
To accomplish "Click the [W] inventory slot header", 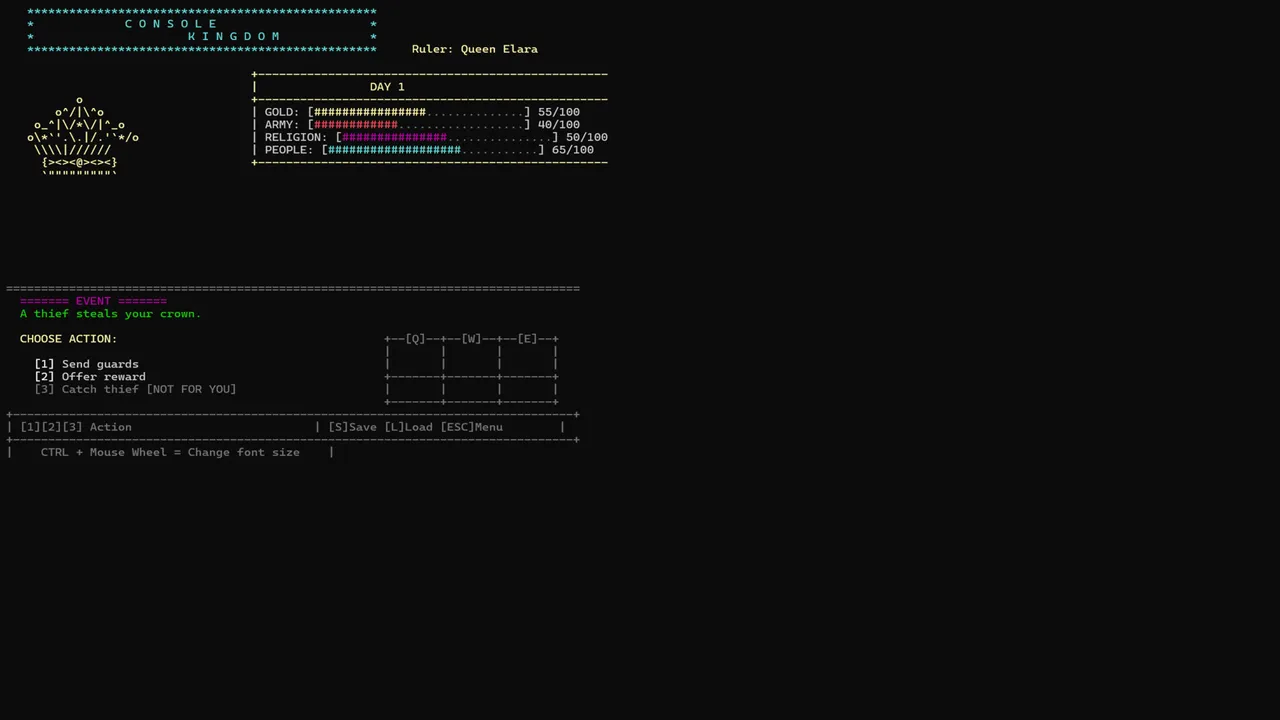I will [x=472, y=339].
